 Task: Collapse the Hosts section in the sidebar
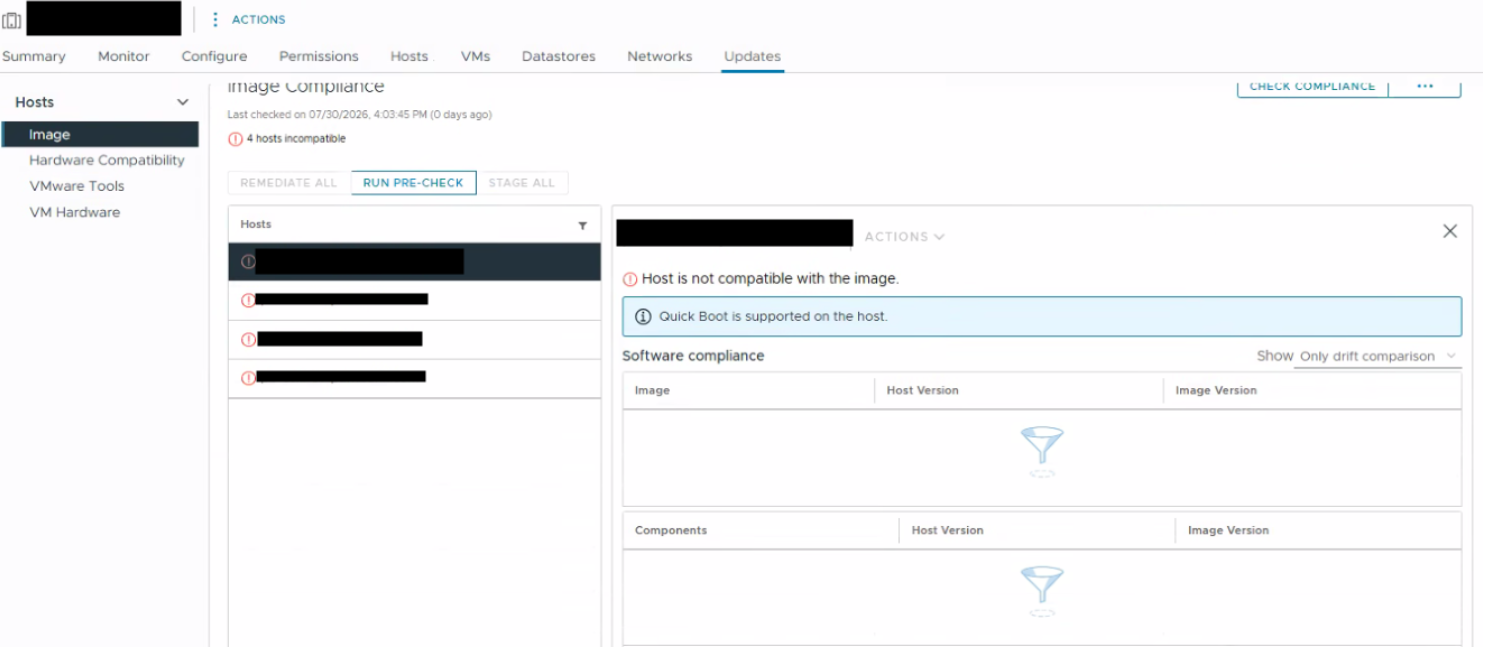(183, 102)
